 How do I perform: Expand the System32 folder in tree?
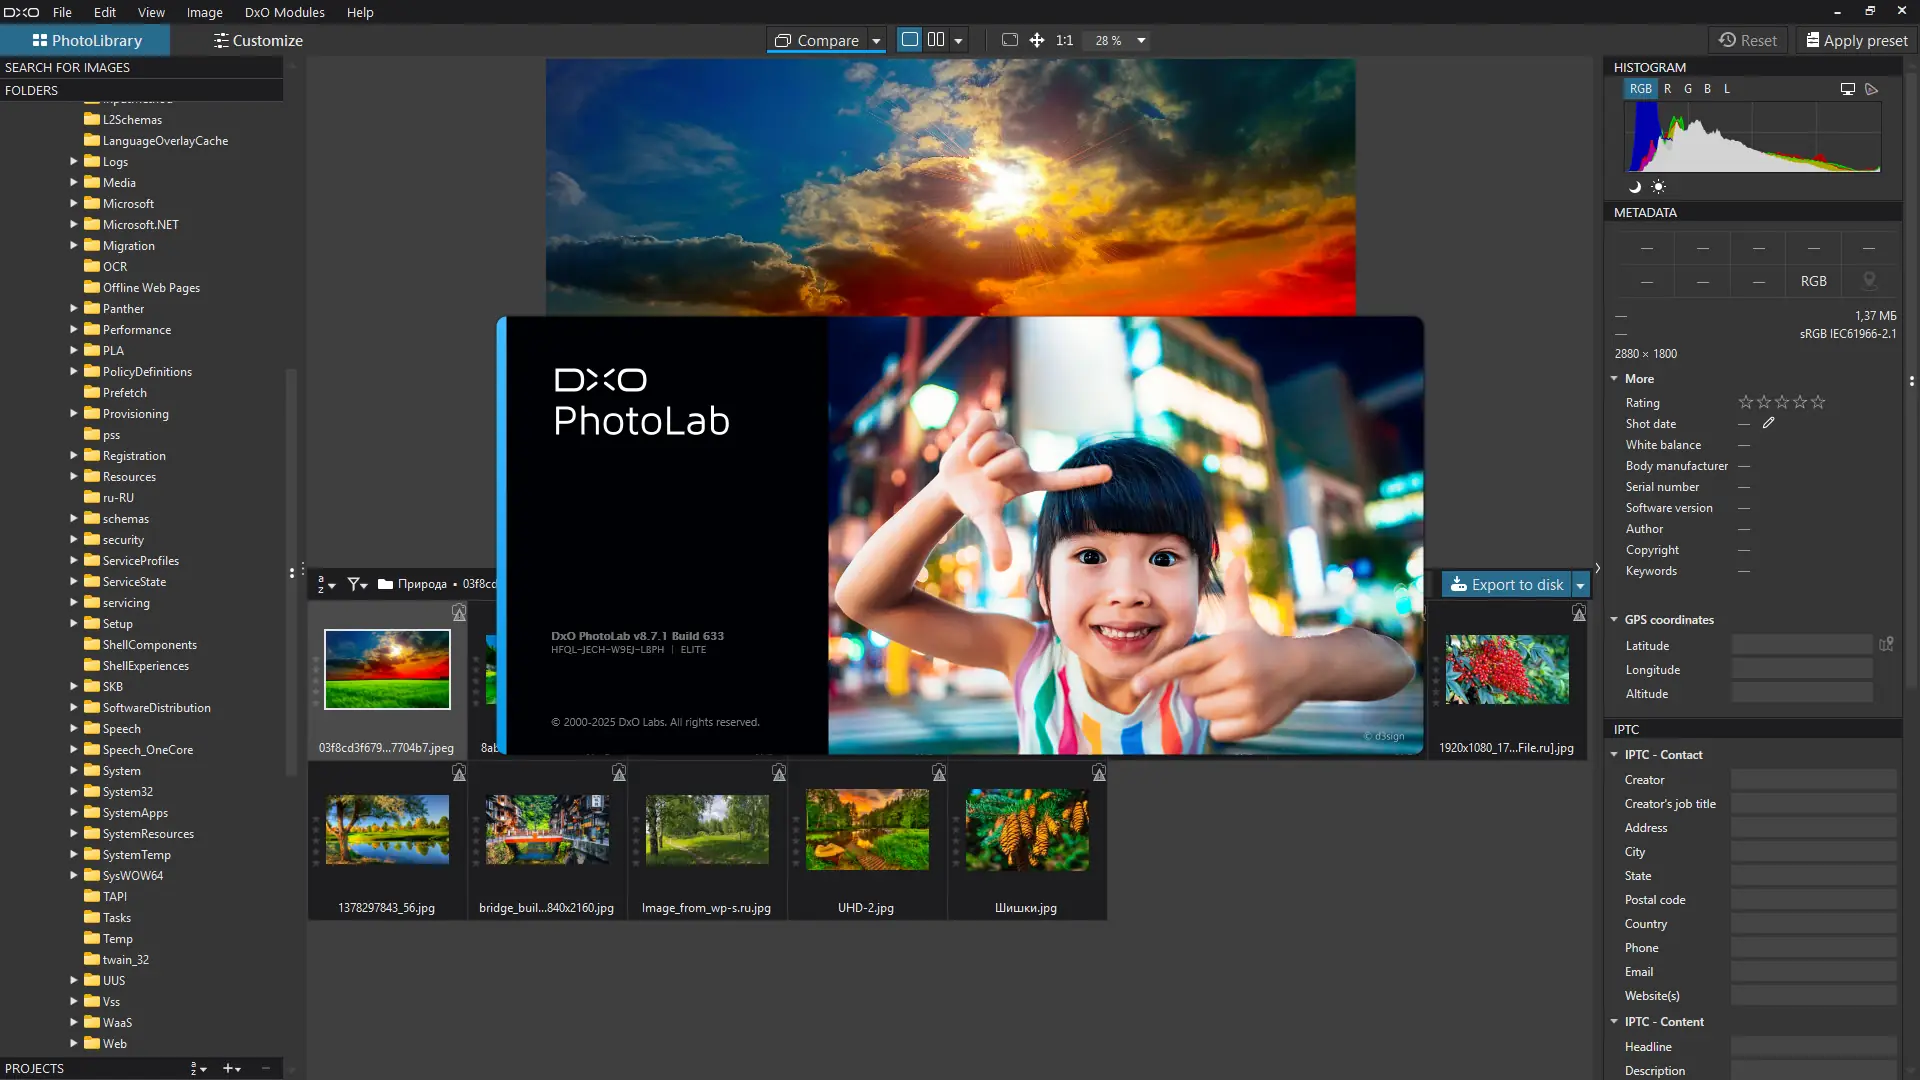[x=74, y=791]
